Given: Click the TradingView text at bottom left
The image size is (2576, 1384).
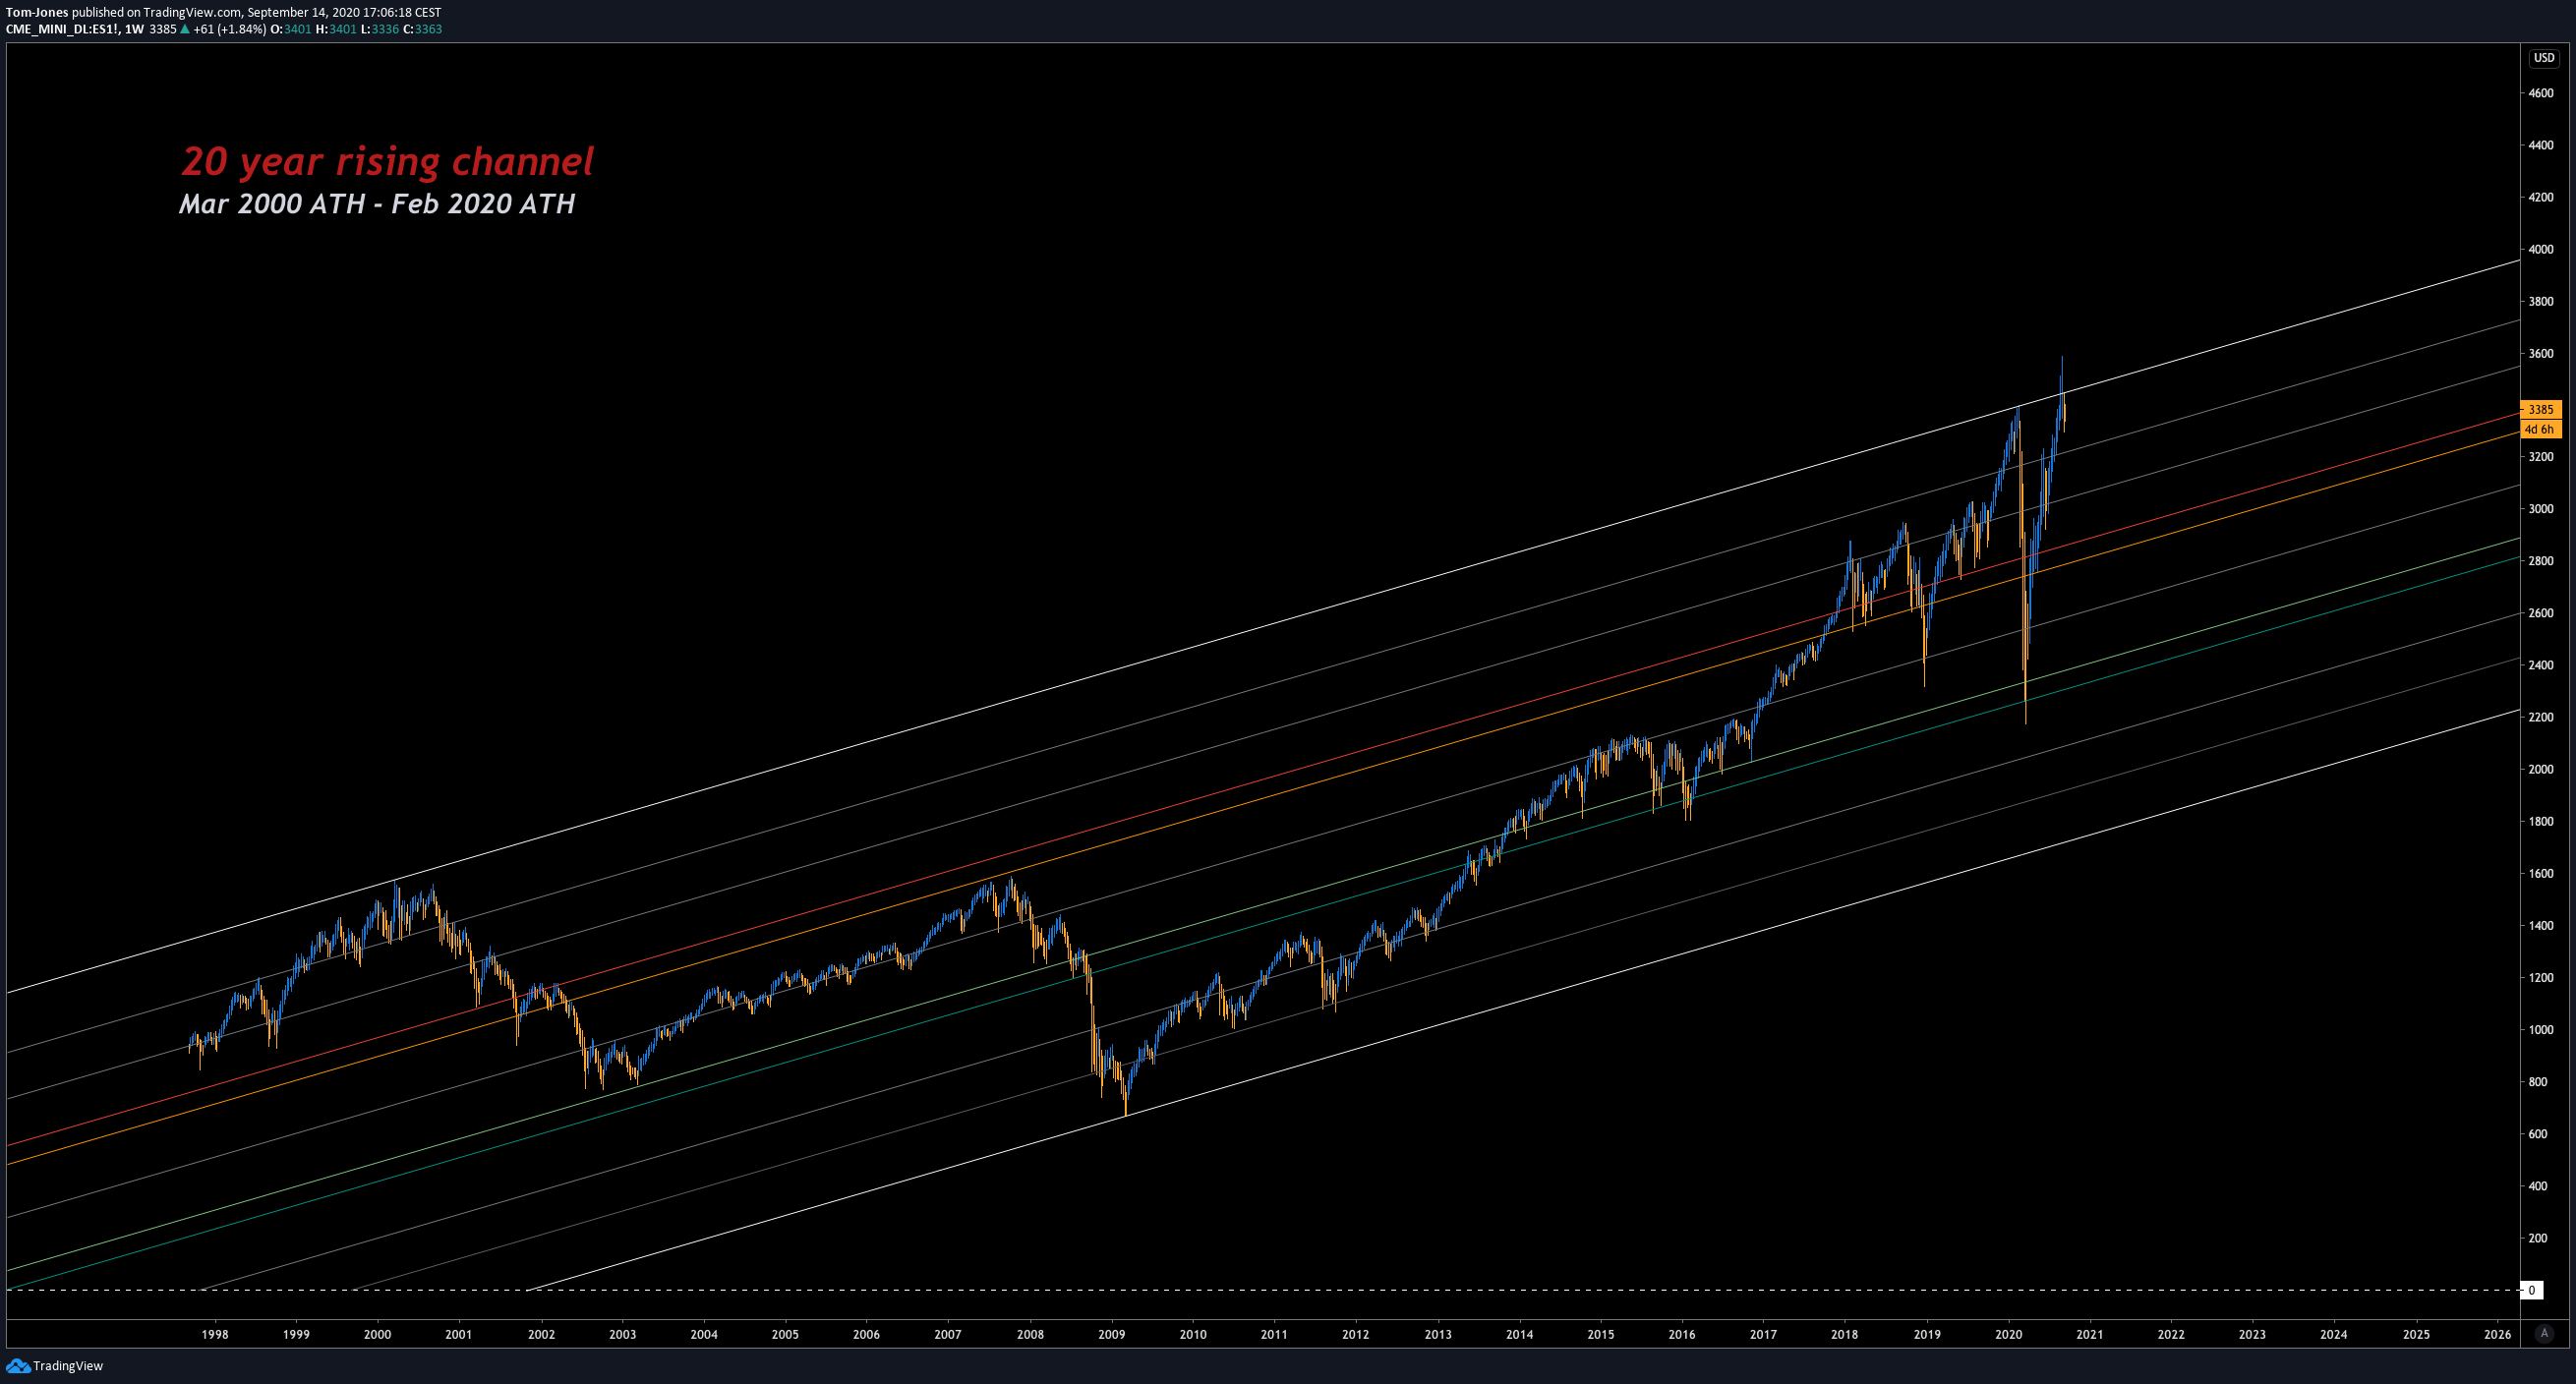Looking at the screenshot, I should point(68,1366).
